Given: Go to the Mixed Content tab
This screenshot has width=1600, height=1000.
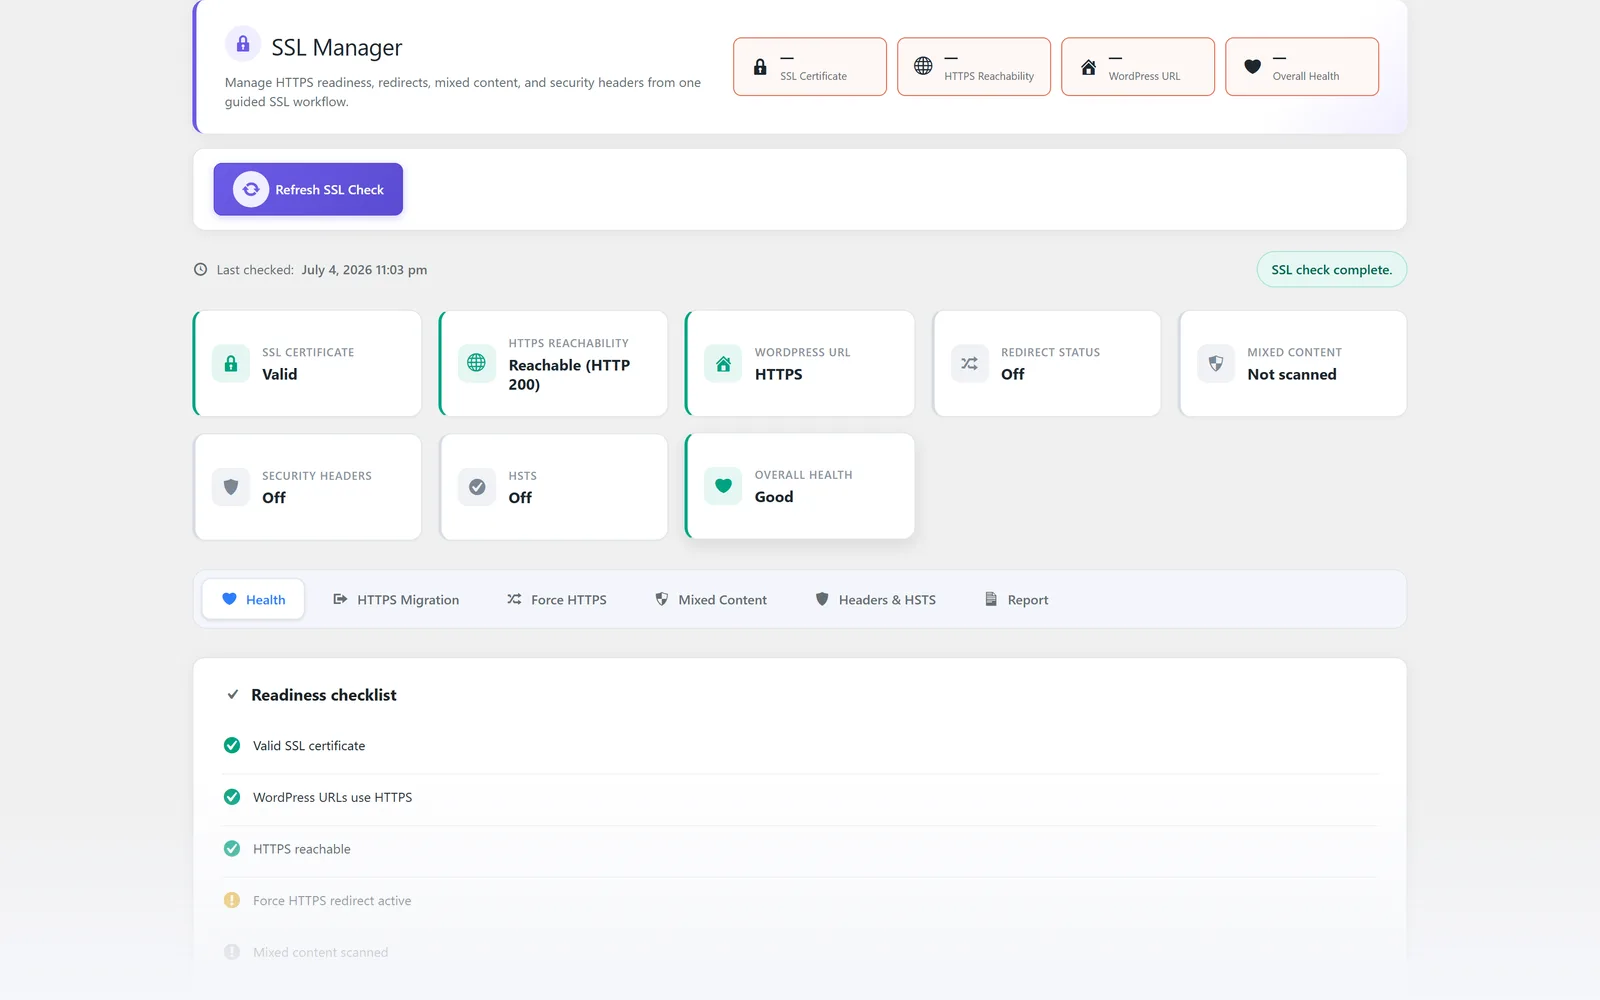Looking at the screenshot, I should click(711, 600).
